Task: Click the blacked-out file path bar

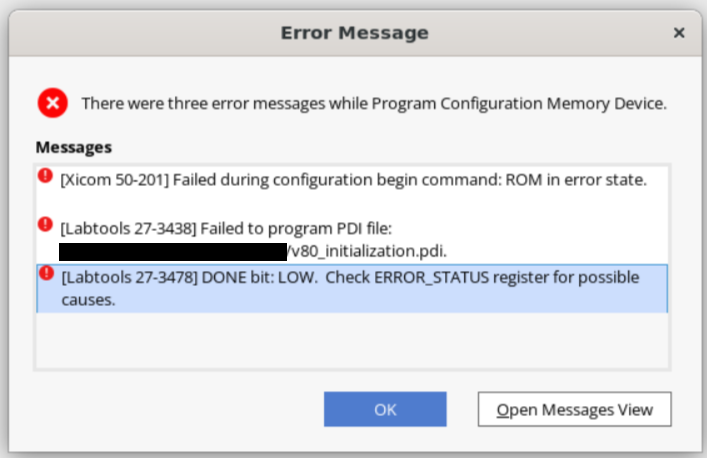Action: [x=172, y=249]
